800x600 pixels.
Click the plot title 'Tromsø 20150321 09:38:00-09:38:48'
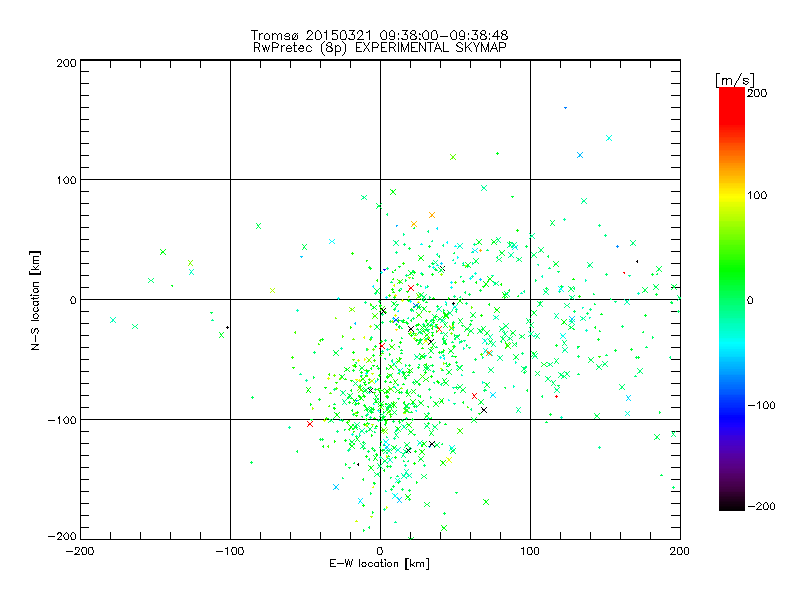[x=379, y=35]
